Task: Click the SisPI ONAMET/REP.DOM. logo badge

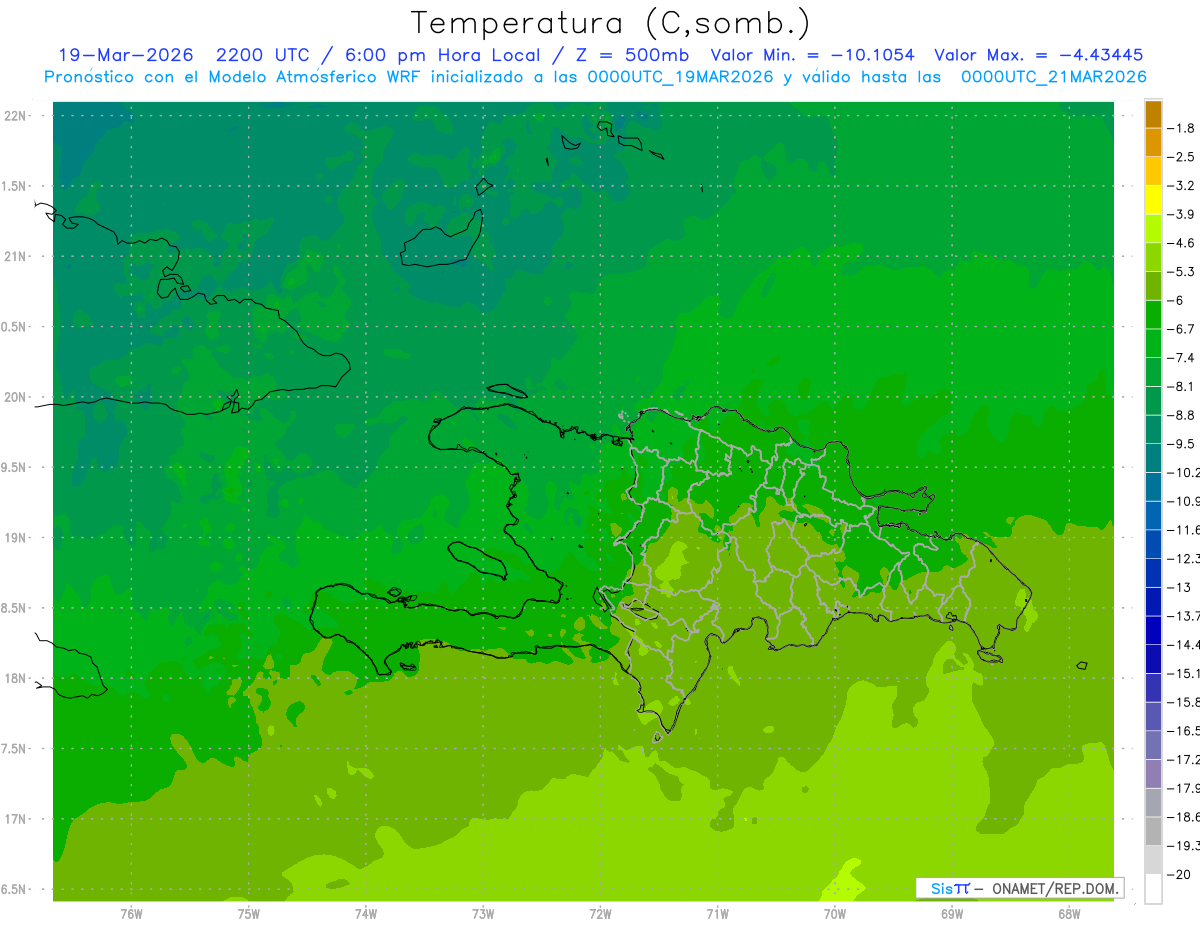Action: [x=1020, y=888]
